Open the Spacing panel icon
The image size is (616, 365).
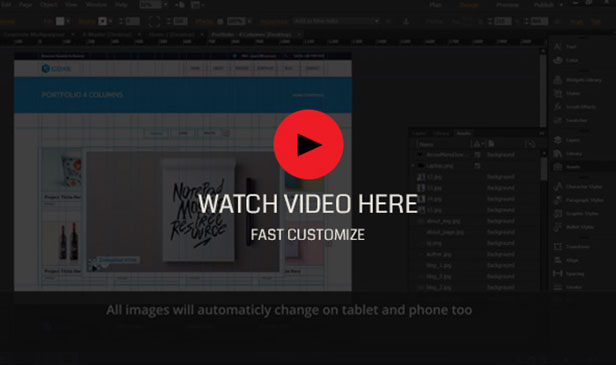[x=557, y=273]
